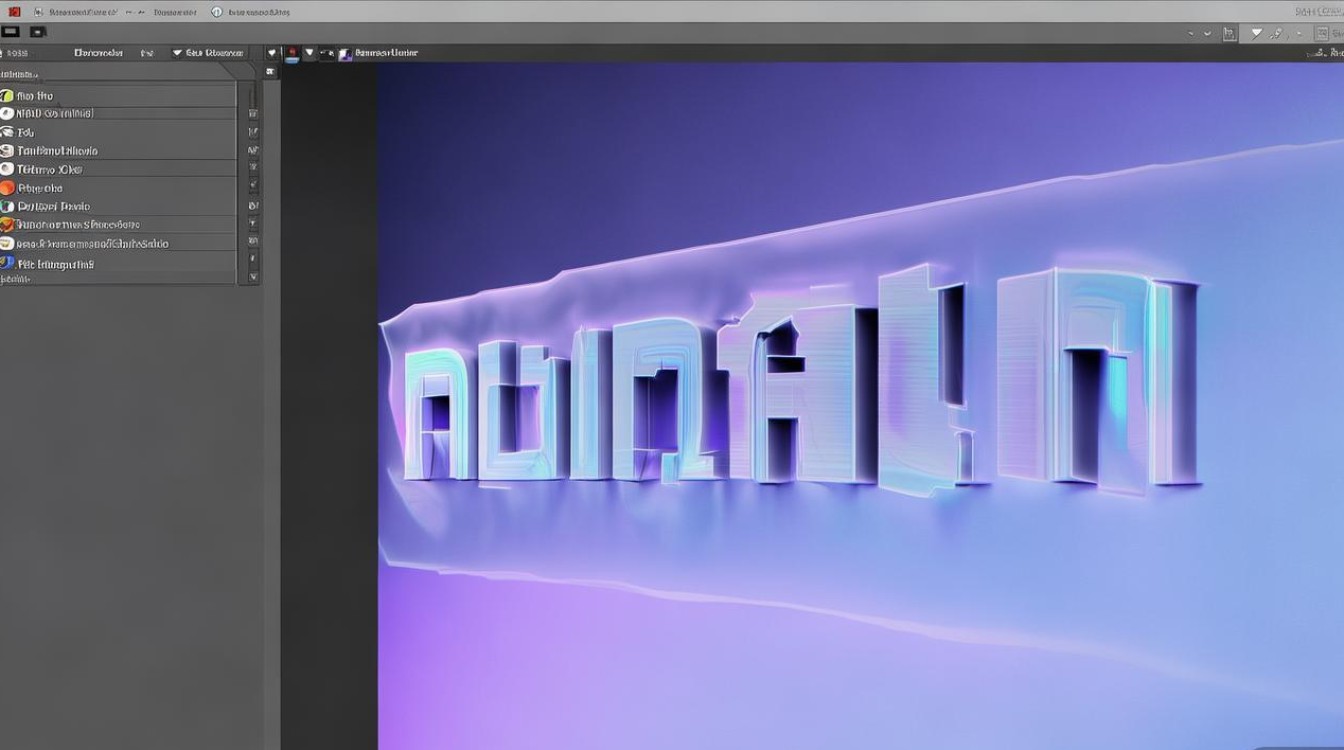Click the red icon in the viewport header

pos(292,53)
